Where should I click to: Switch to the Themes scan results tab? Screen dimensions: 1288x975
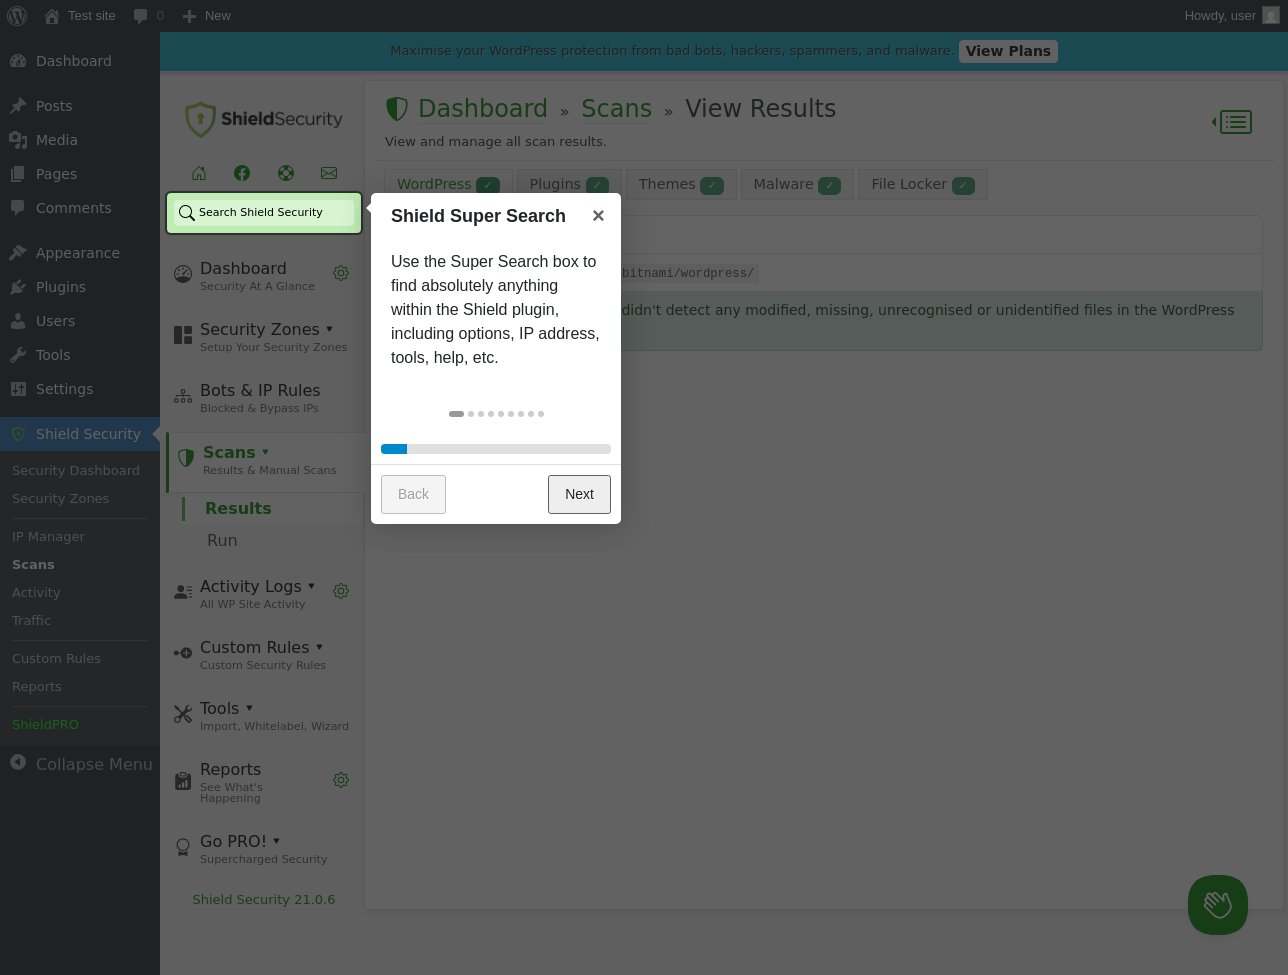point(681,184)
